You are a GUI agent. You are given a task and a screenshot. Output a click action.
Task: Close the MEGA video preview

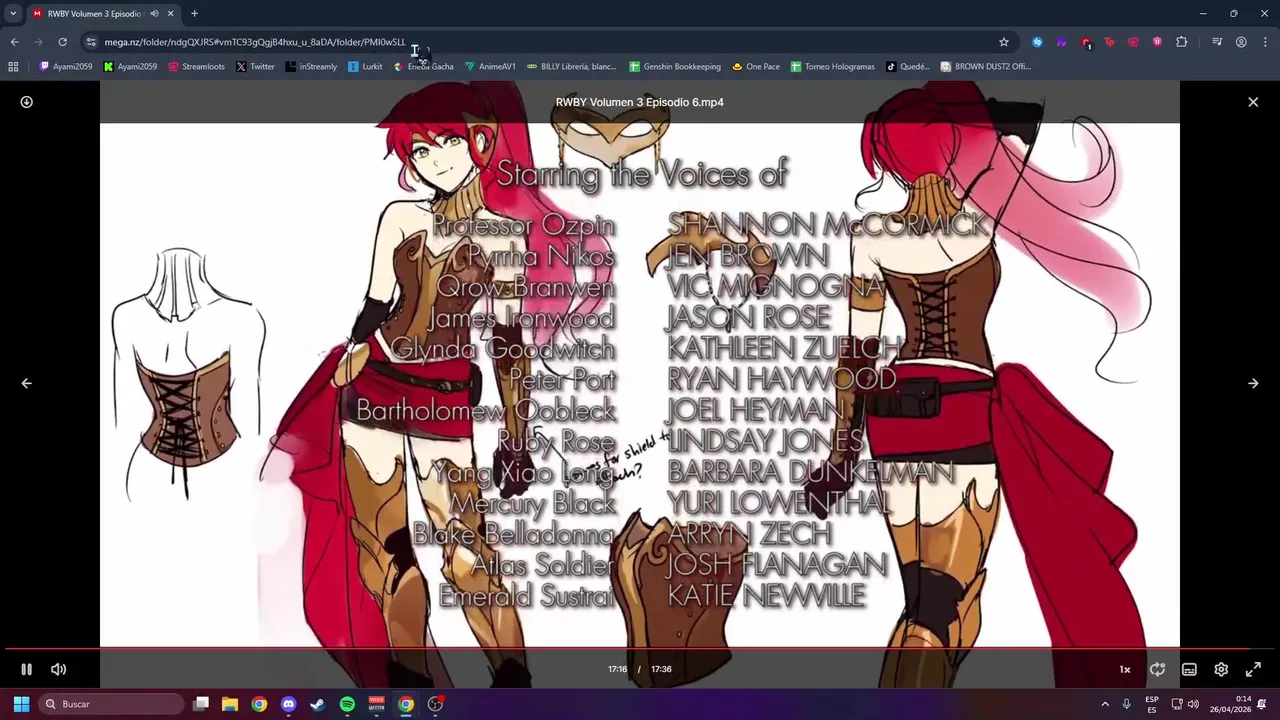[x=1253, y=102]
